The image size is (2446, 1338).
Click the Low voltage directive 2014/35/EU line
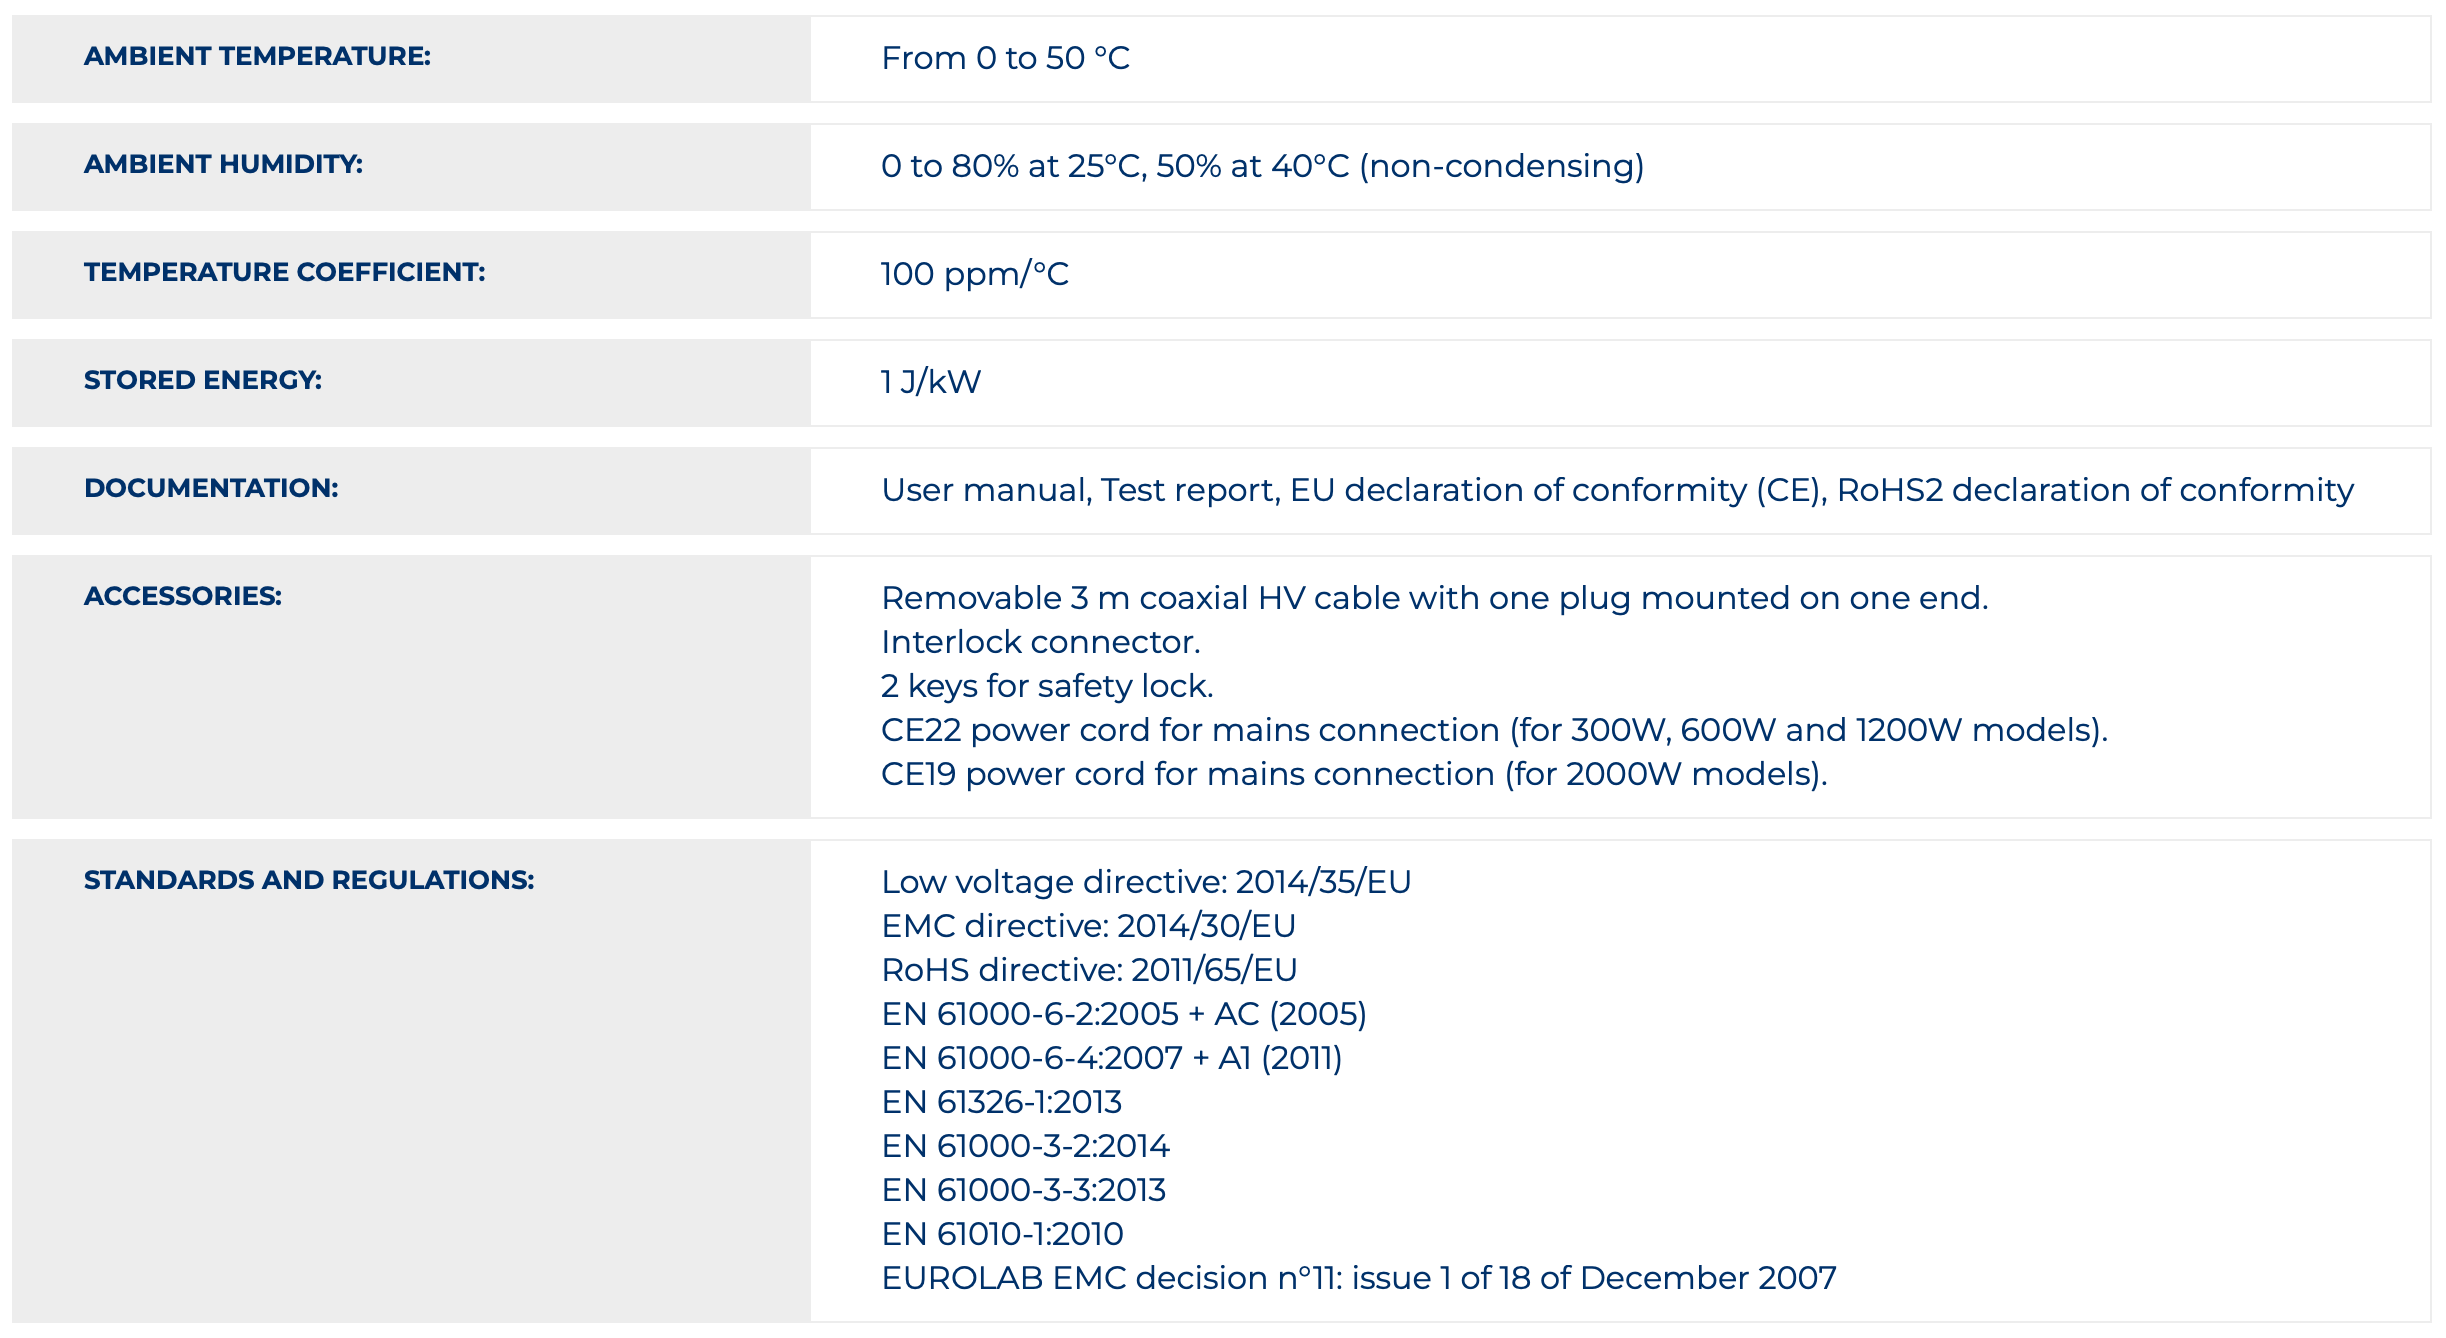[1146, 882]
